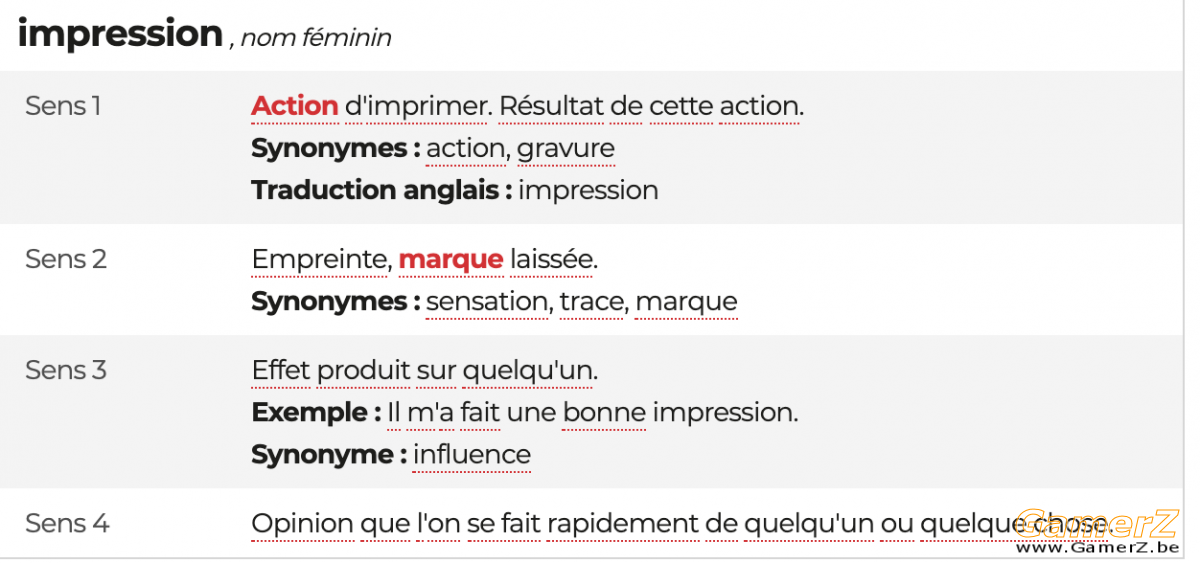The height and width of the screenshot is (563, 1200).
Task: Click the word 'Résultat' in Sens 1
Action: point(548,106)
